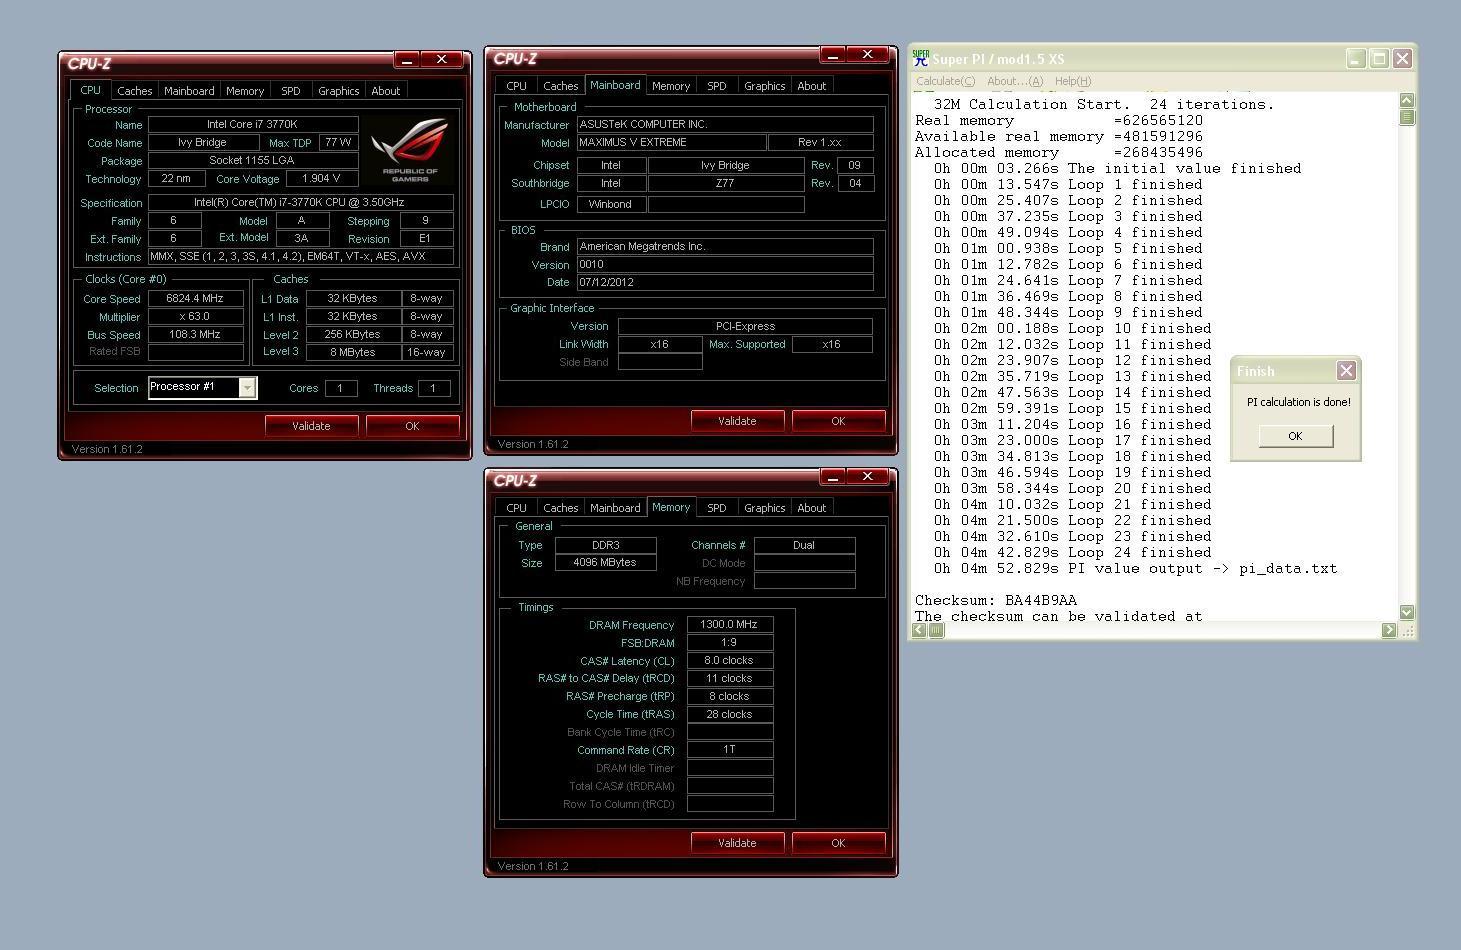Click OK in the CPU tab window
The image size is (1461, 950).
pos(412,426)
